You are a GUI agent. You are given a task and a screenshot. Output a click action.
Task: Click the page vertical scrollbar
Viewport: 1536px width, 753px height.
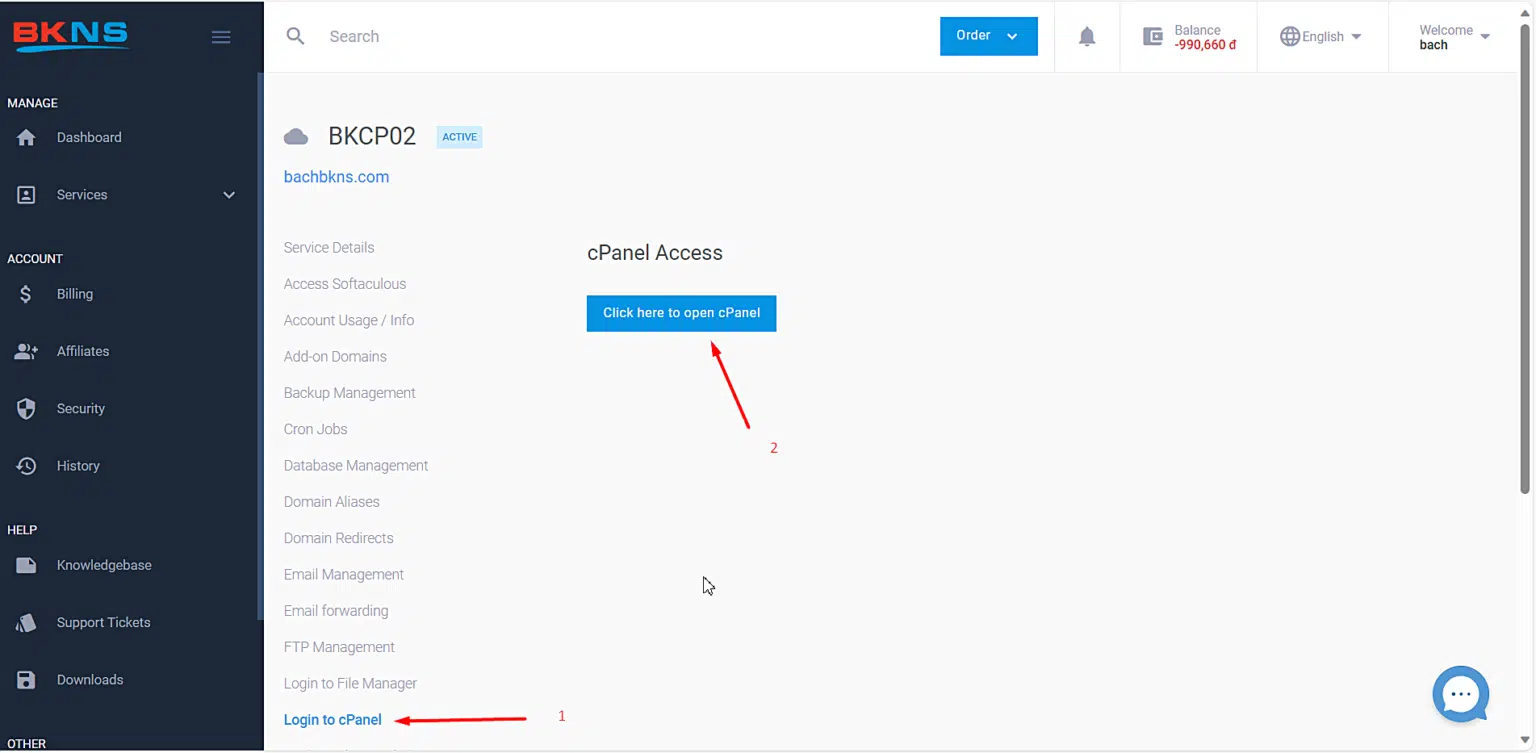tap(1525, 260)
